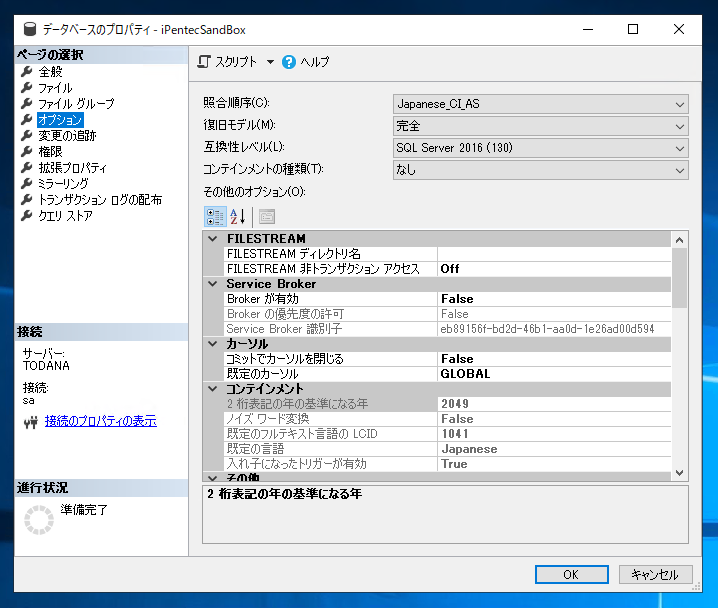Select the Broker の優先度の許可 row
The height and width of the screenshot is (608, 718).
pyautogui.click(x=448, y=314)
